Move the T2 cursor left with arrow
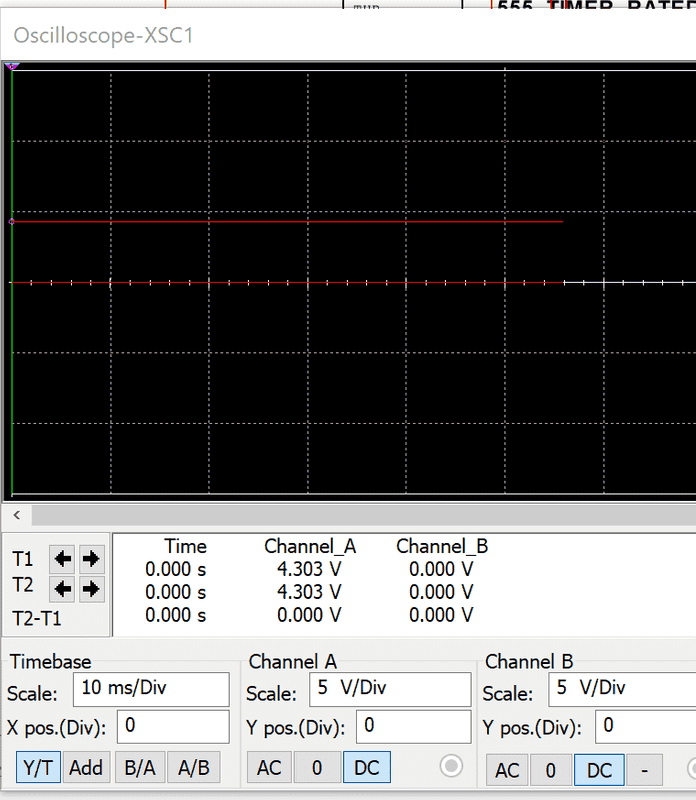Viewport: 696px width, 800px height. pyautogui.click(x=63, y=588)
